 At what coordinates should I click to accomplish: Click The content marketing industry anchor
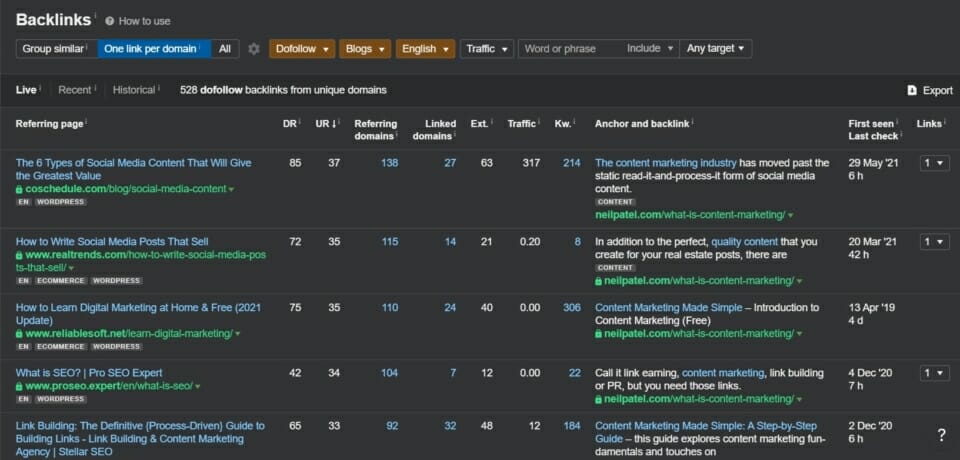coord(666,163)
